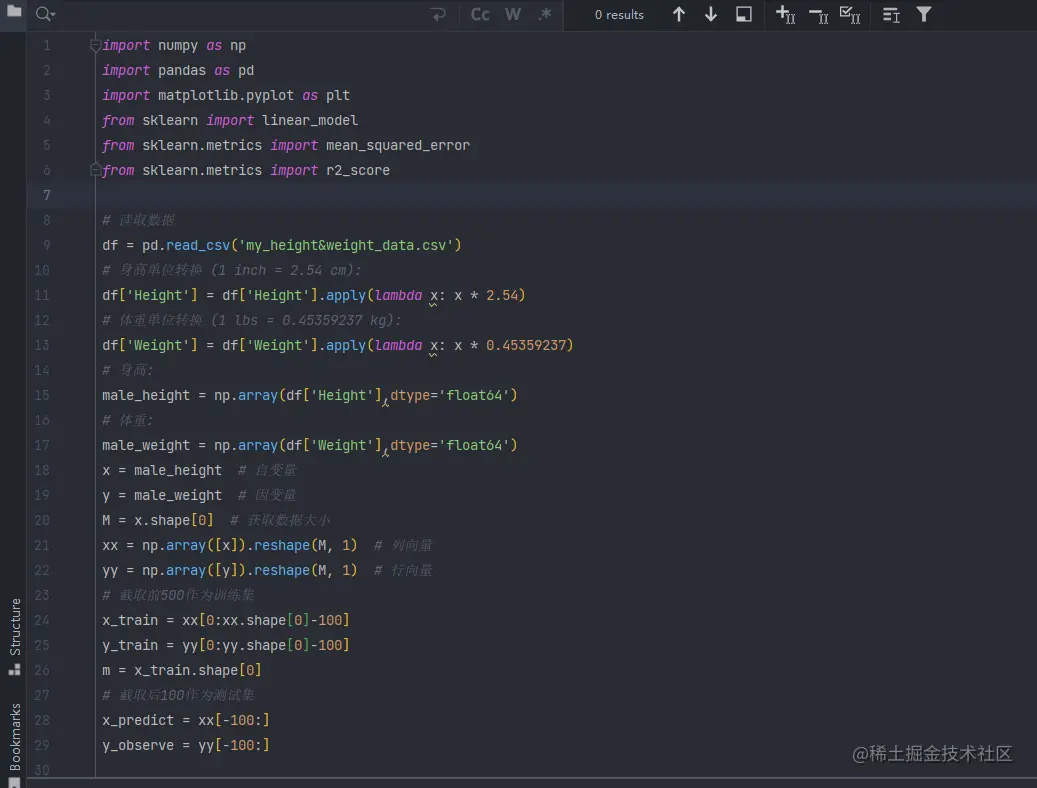Select all occurrences icon

point(850,15)
